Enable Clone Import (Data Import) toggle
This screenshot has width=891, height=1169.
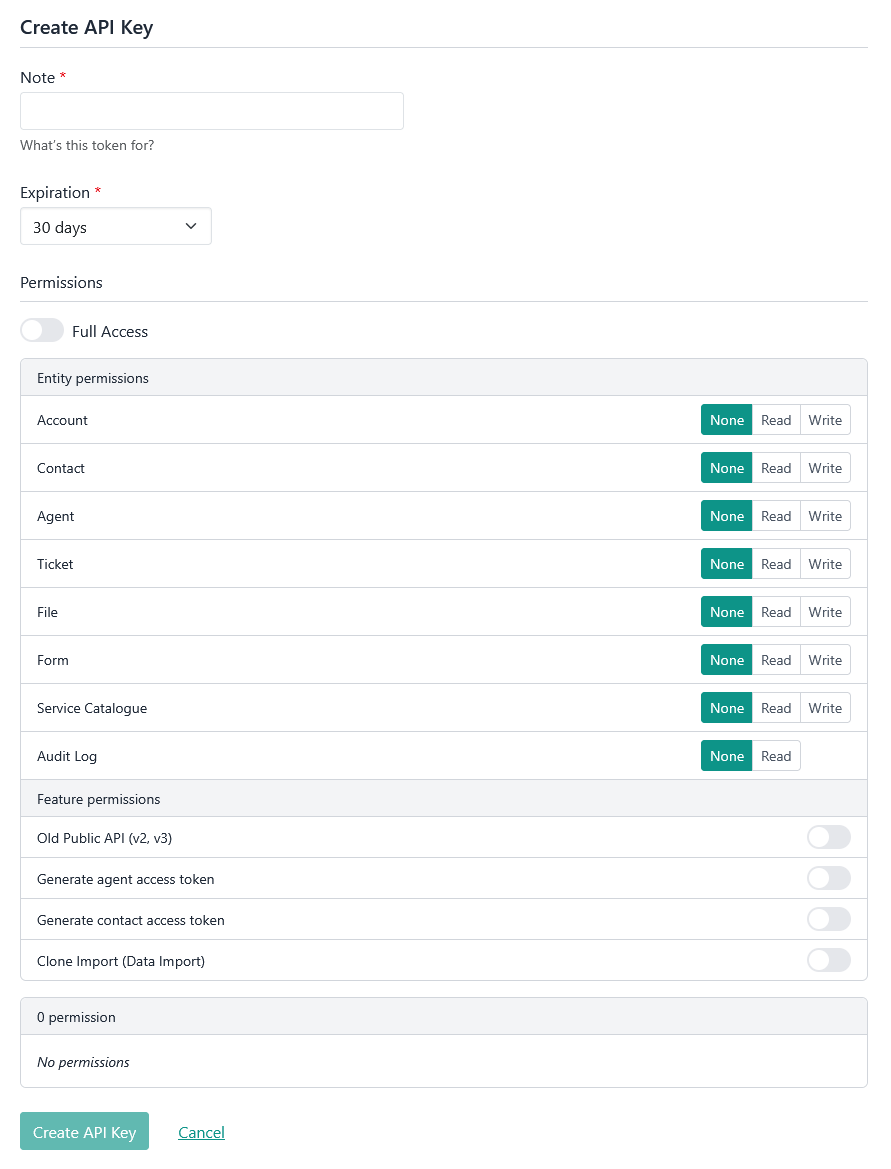point(828,961)
